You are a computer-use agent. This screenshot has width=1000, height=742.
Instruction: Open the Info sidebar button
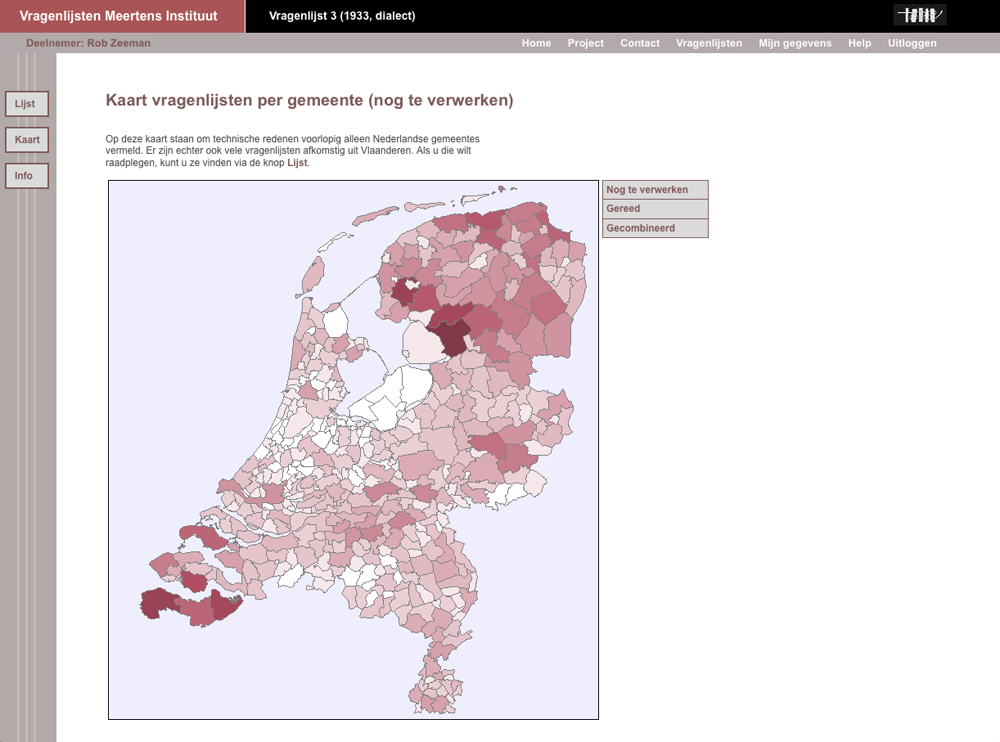pos(26,176)
